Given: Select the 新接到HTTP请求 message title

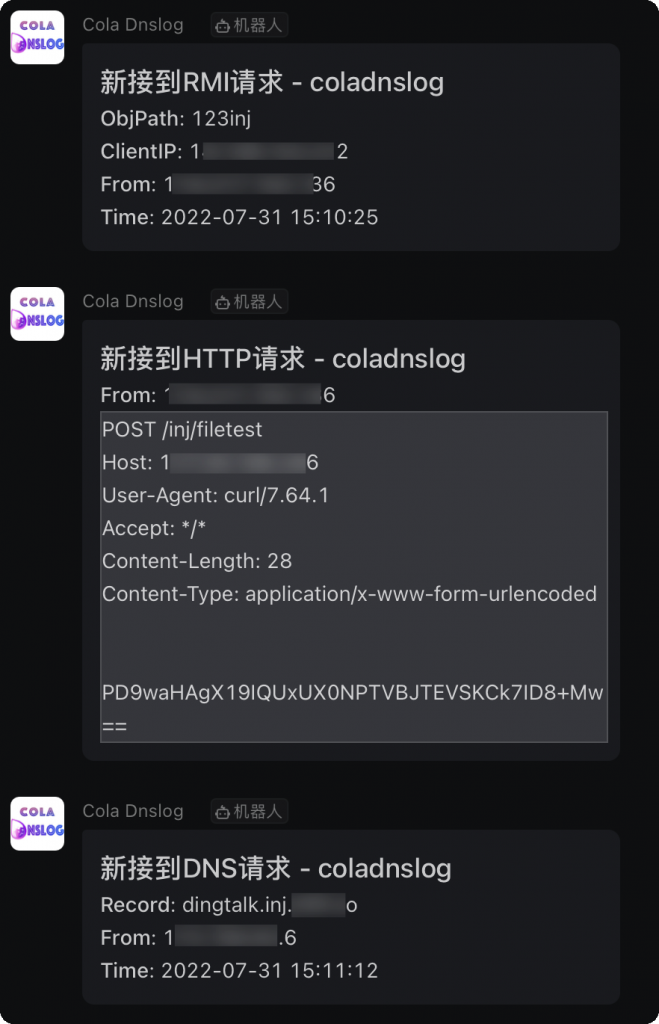Looking at the screenshot, I should [x=285, y=358].
